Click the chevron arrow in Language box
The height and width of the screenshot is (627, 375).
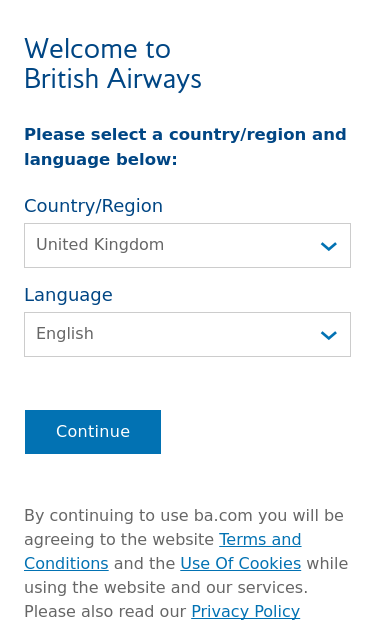(x=329, y=335)
